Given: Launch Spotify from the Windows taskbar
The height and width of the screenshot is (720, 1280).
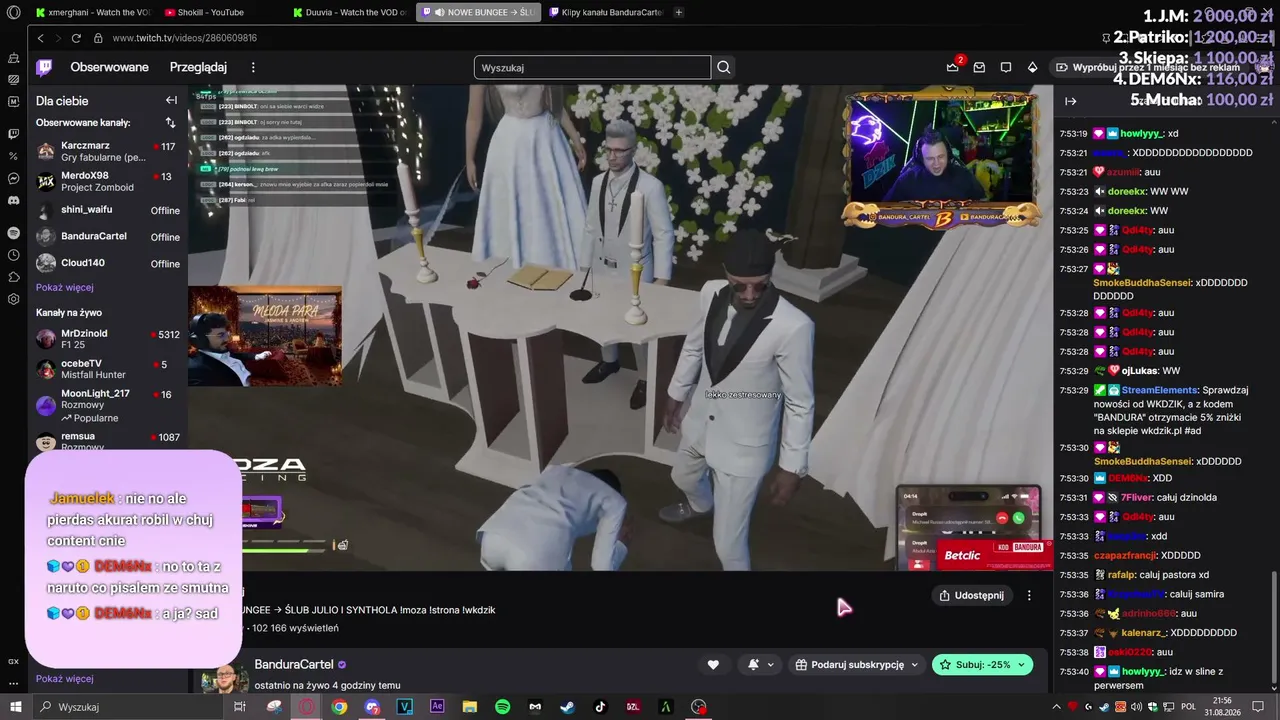Looking at the screenshot, I should [503, 707].
